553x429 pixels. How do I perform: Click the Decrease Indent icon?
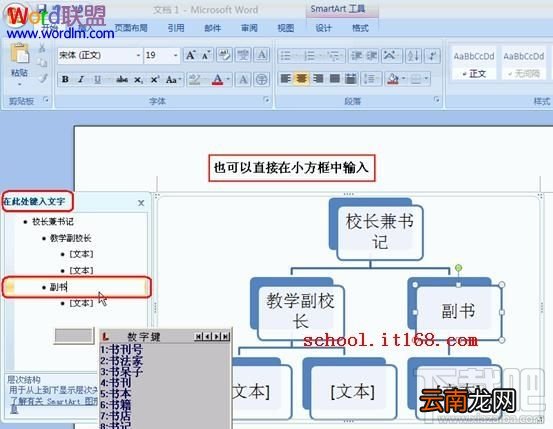point(356,56)
